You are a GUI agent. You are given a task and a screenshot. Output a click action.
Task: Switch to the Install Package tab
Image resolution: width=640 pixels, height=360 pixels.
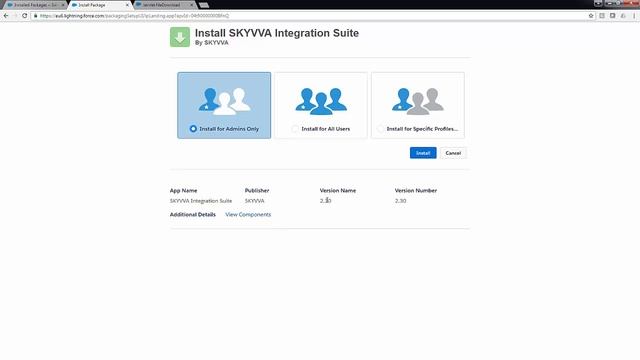point(99,5)
